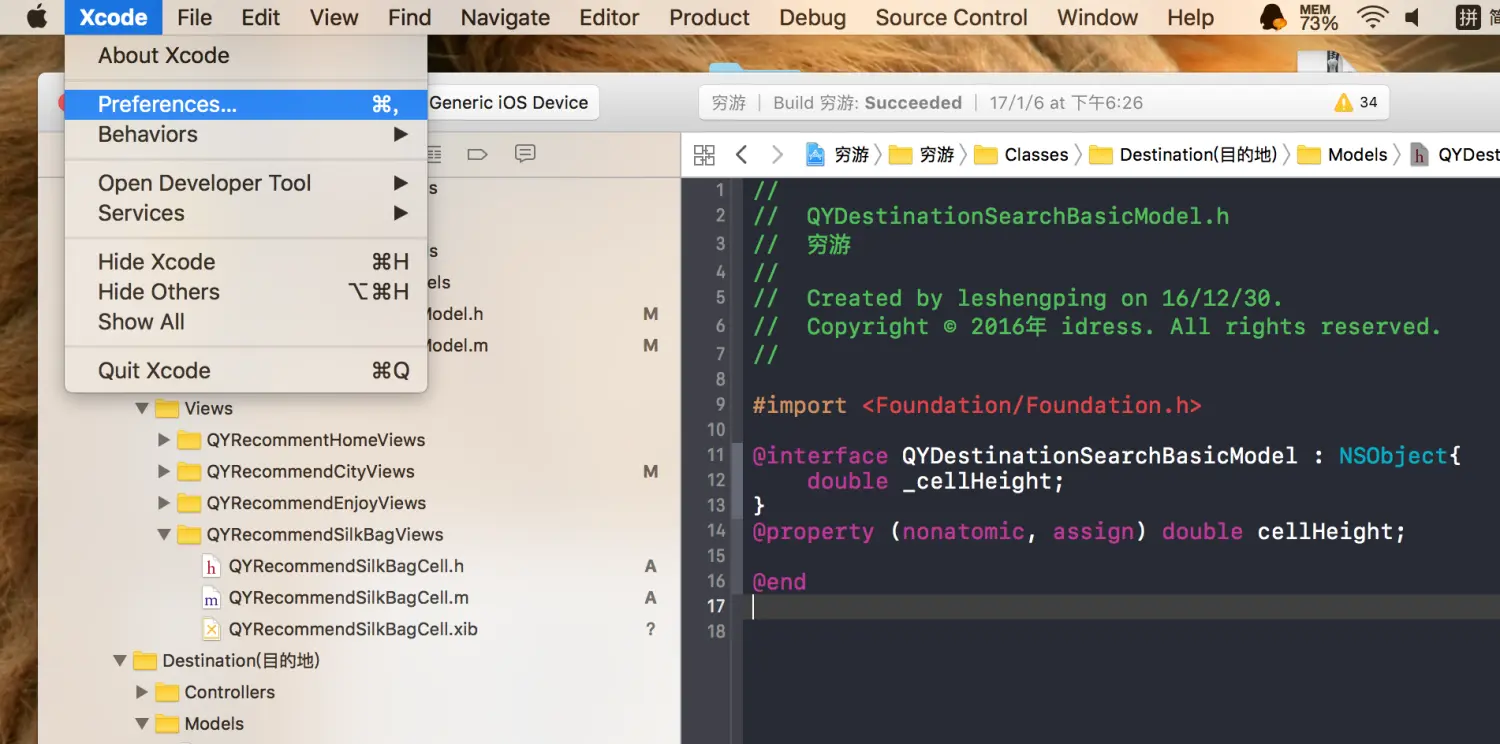1500x744 pixels.
Task: Click the QYRecommendCityViews folder icon
Action: (189, 471)
